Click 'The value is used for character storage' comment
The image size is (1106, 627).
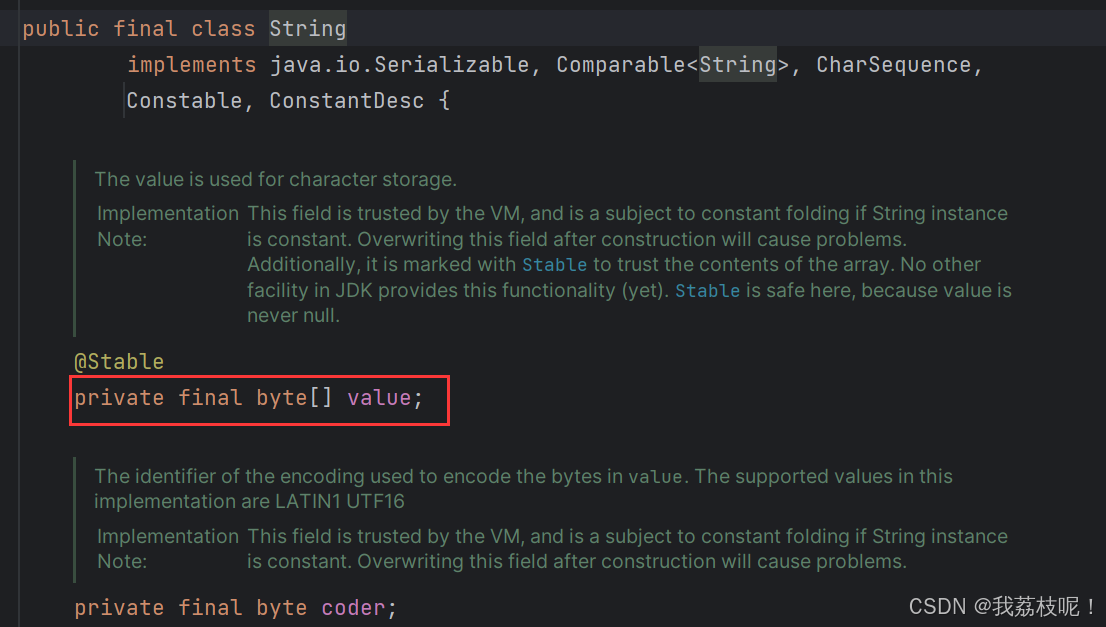coord(276,179)
